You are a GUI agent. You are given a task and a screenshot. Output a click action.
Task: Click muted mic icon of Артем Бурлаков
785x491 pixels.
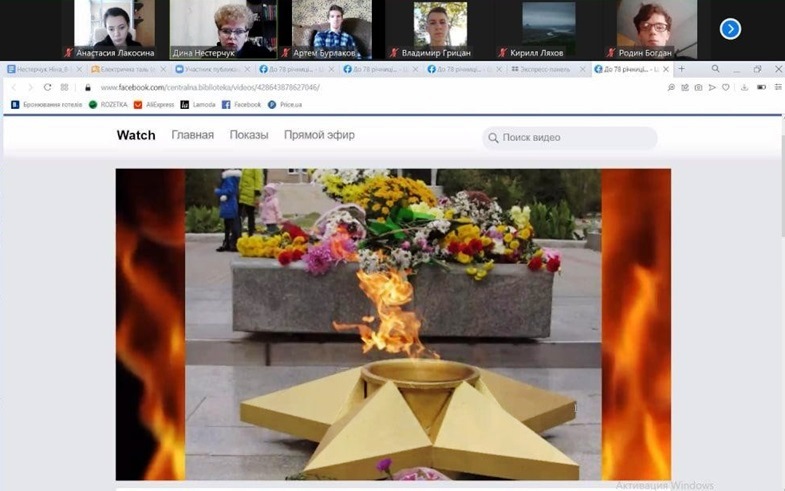(285, 53)
